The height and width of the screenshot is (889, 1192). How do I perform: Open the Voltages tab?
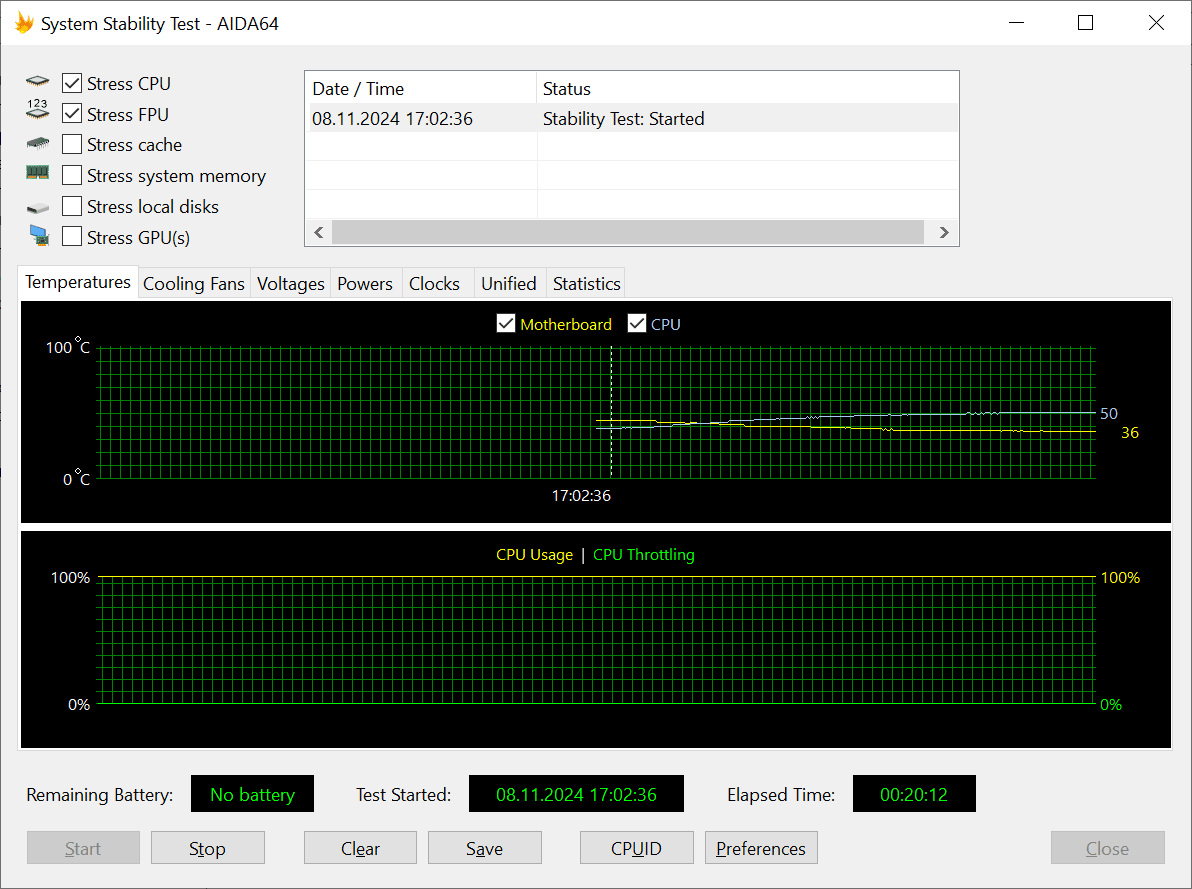pos(290,284)
